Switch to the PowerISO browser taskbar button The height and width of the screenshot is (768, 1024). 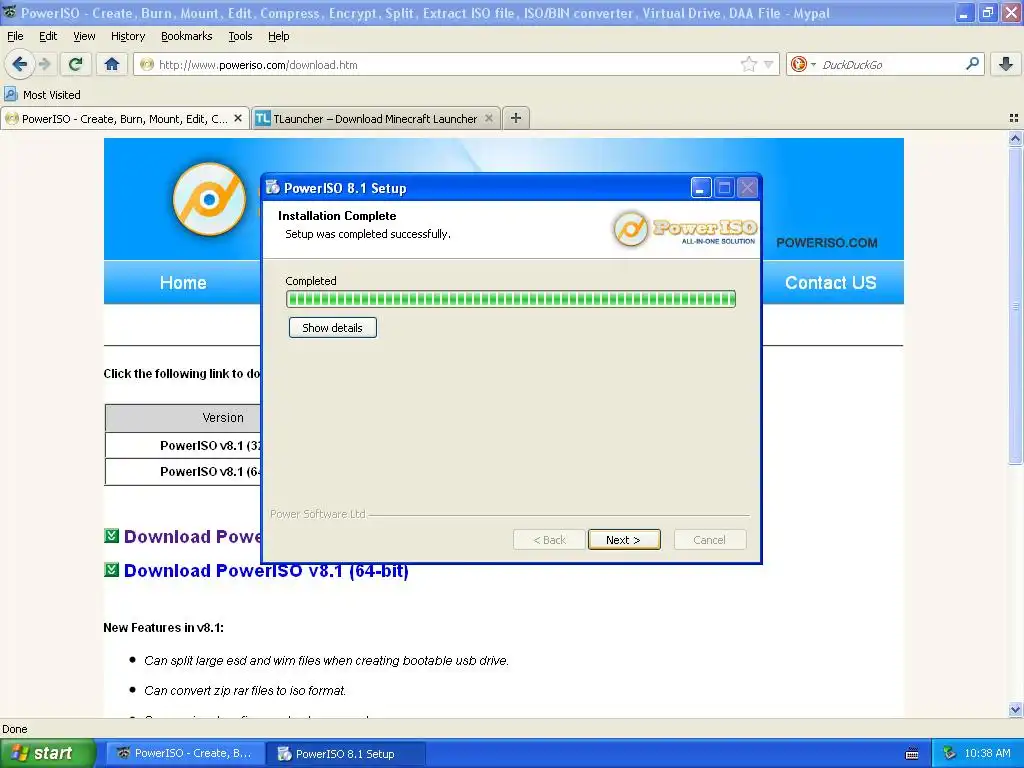click(185, 753)
